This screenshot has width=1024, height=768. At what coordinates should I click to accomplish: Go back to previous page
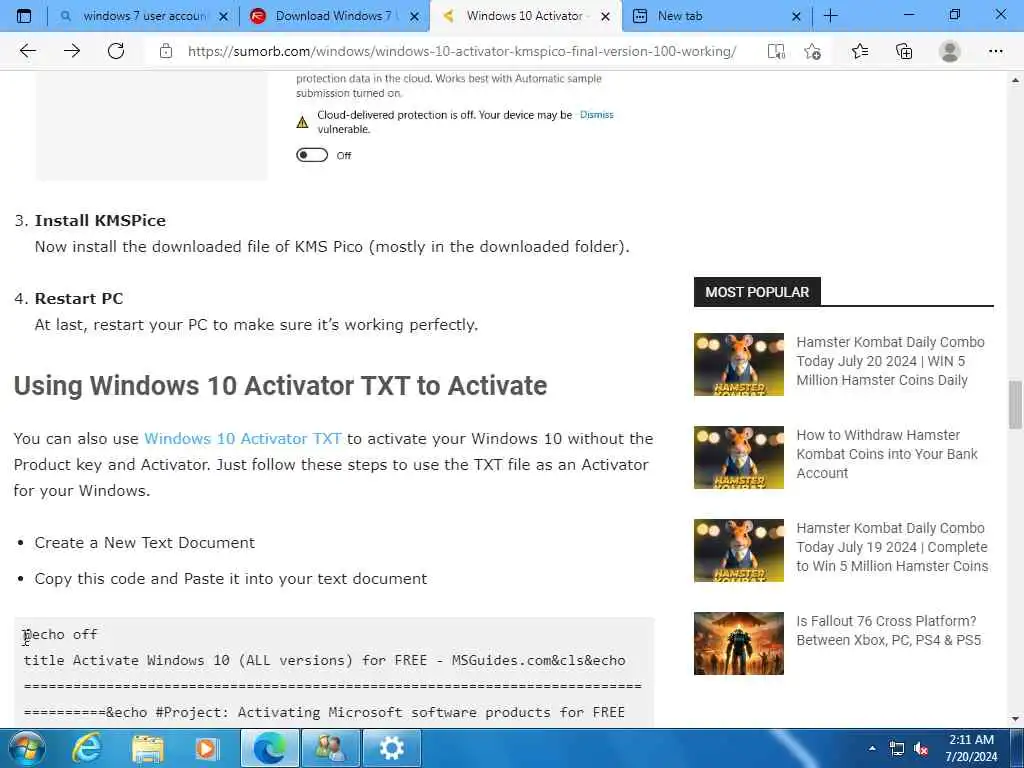point(27,51)
